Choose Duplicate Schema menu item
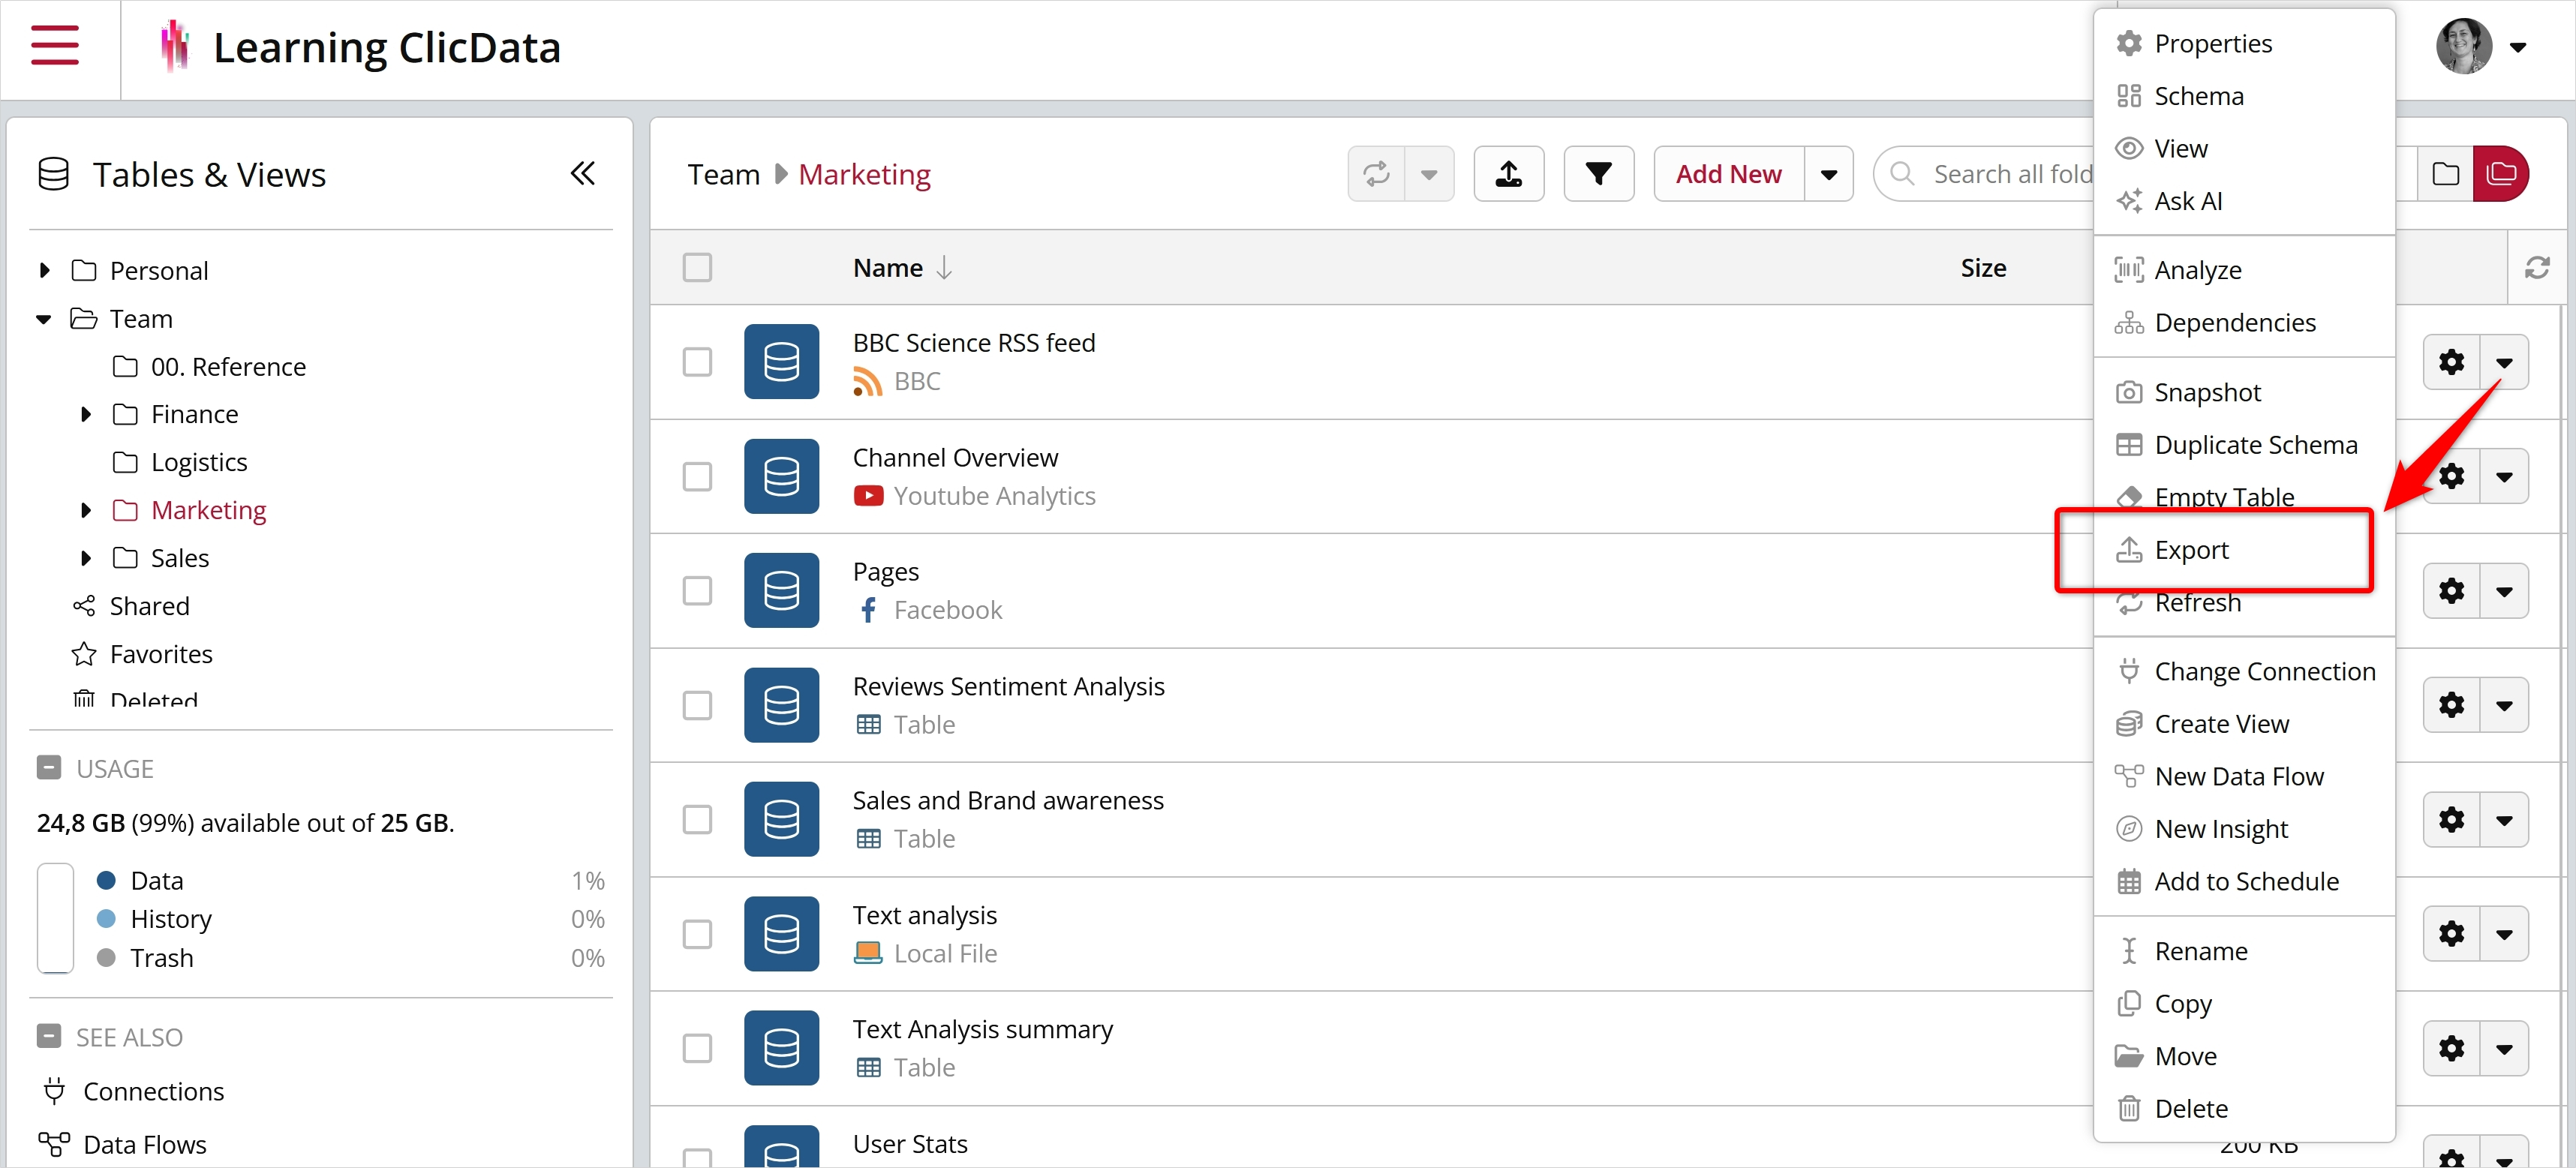The width and height of the screenshot is (2576, 1168). (2244, 445)
